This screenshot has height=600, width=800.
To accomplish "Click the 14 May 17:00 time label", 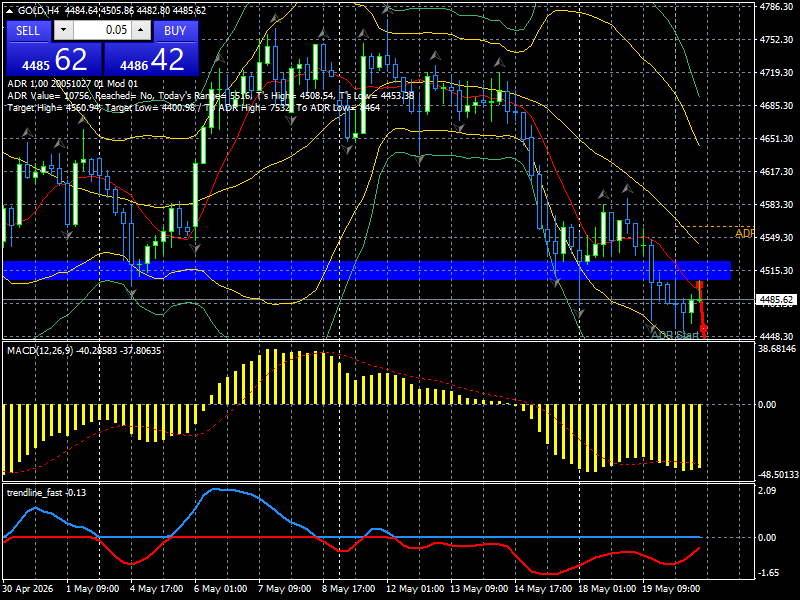I will 543,589.
